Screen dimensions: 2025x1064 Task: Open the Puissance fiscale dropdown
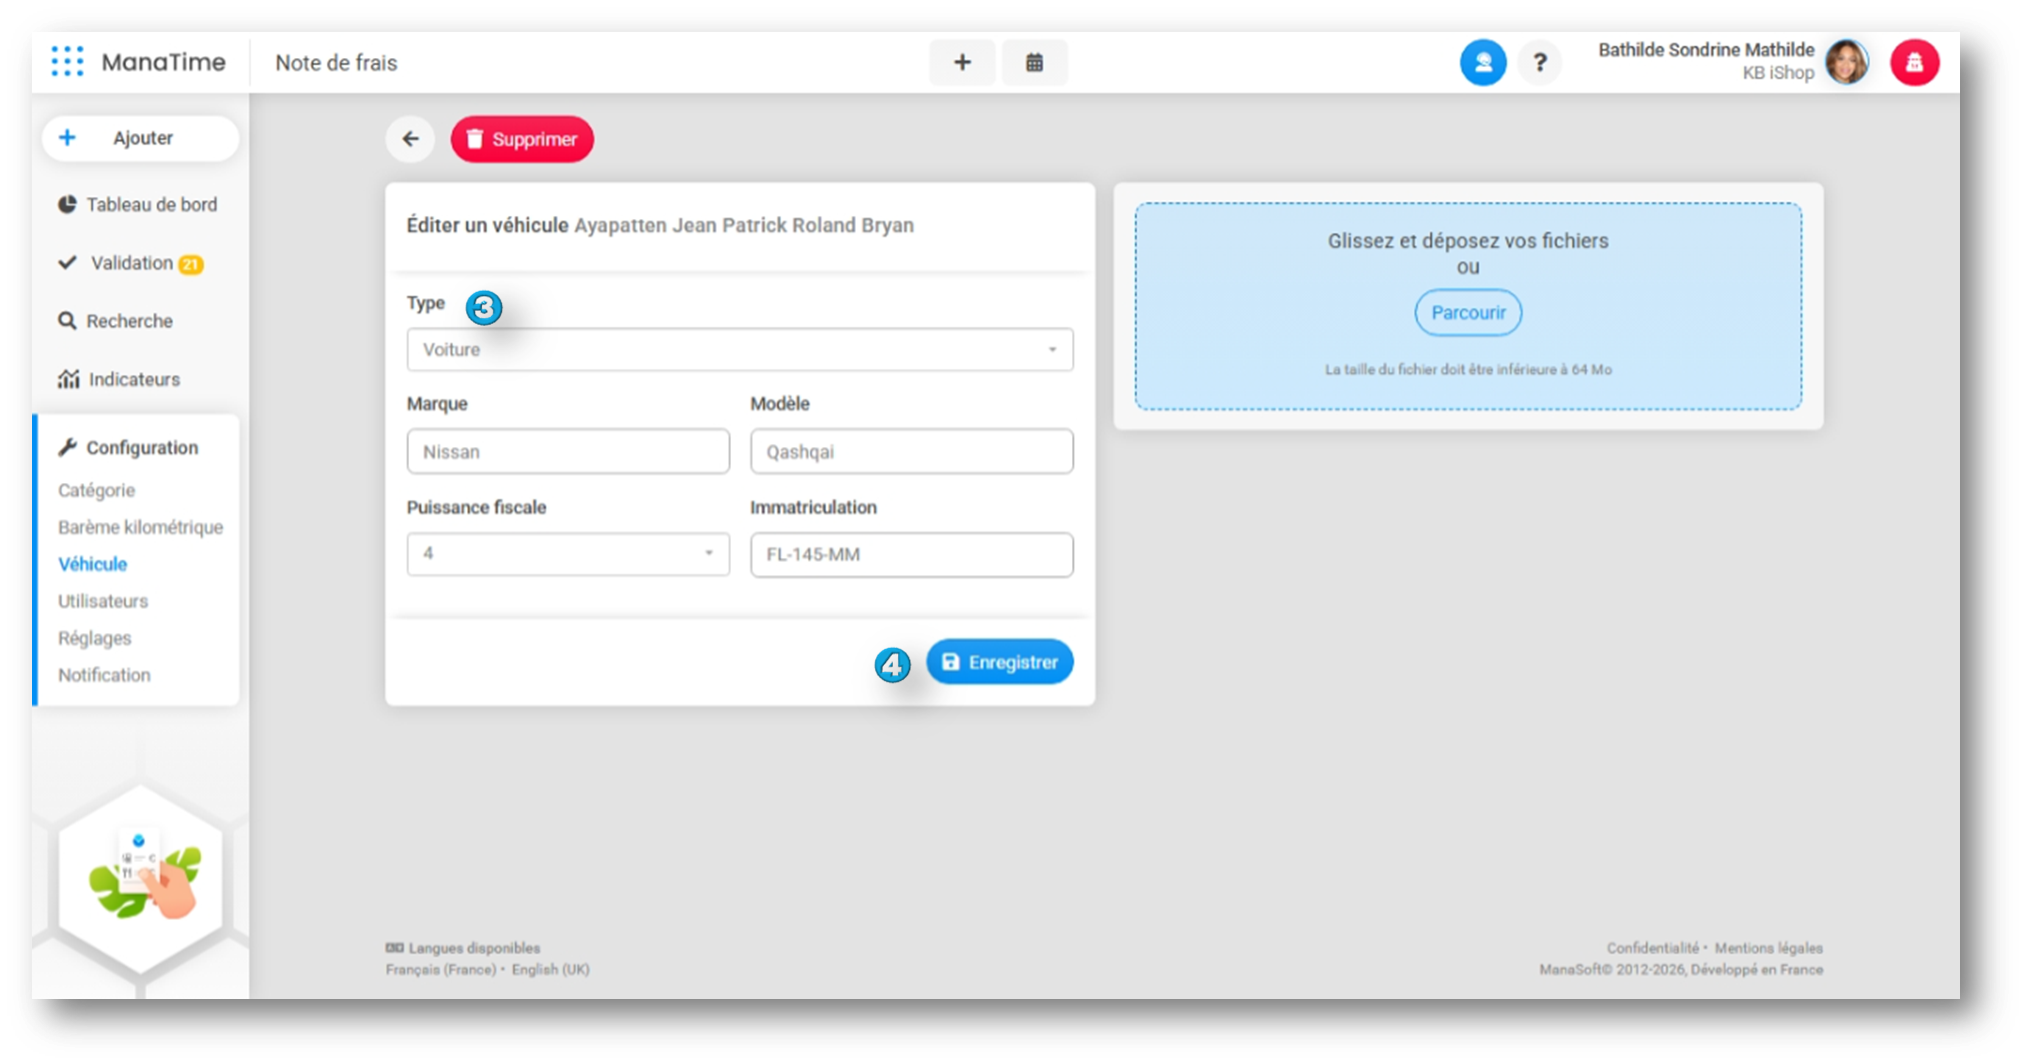tap(567, 554)
